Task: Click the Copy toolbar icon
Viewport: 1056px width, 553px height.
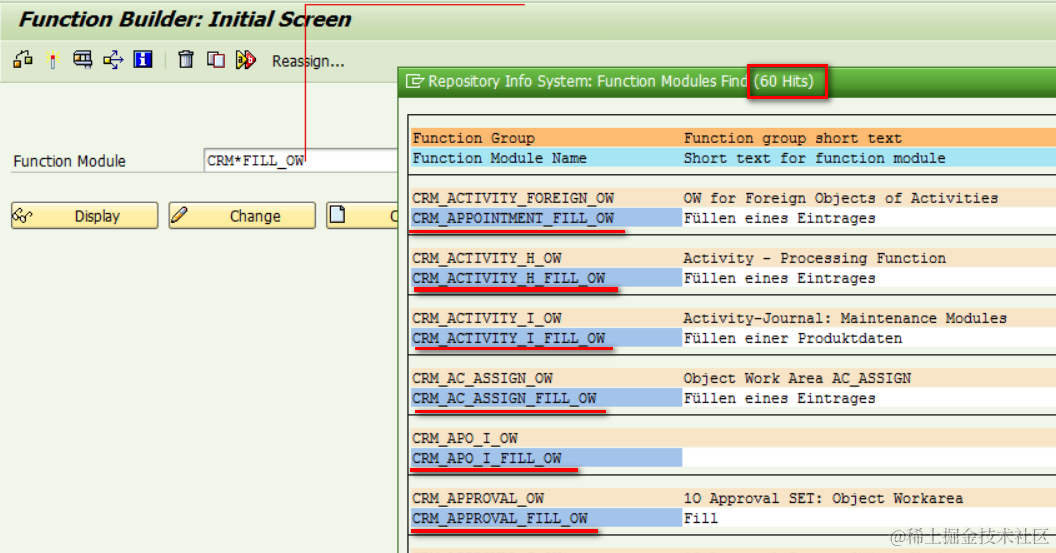Action: [216, 60]
